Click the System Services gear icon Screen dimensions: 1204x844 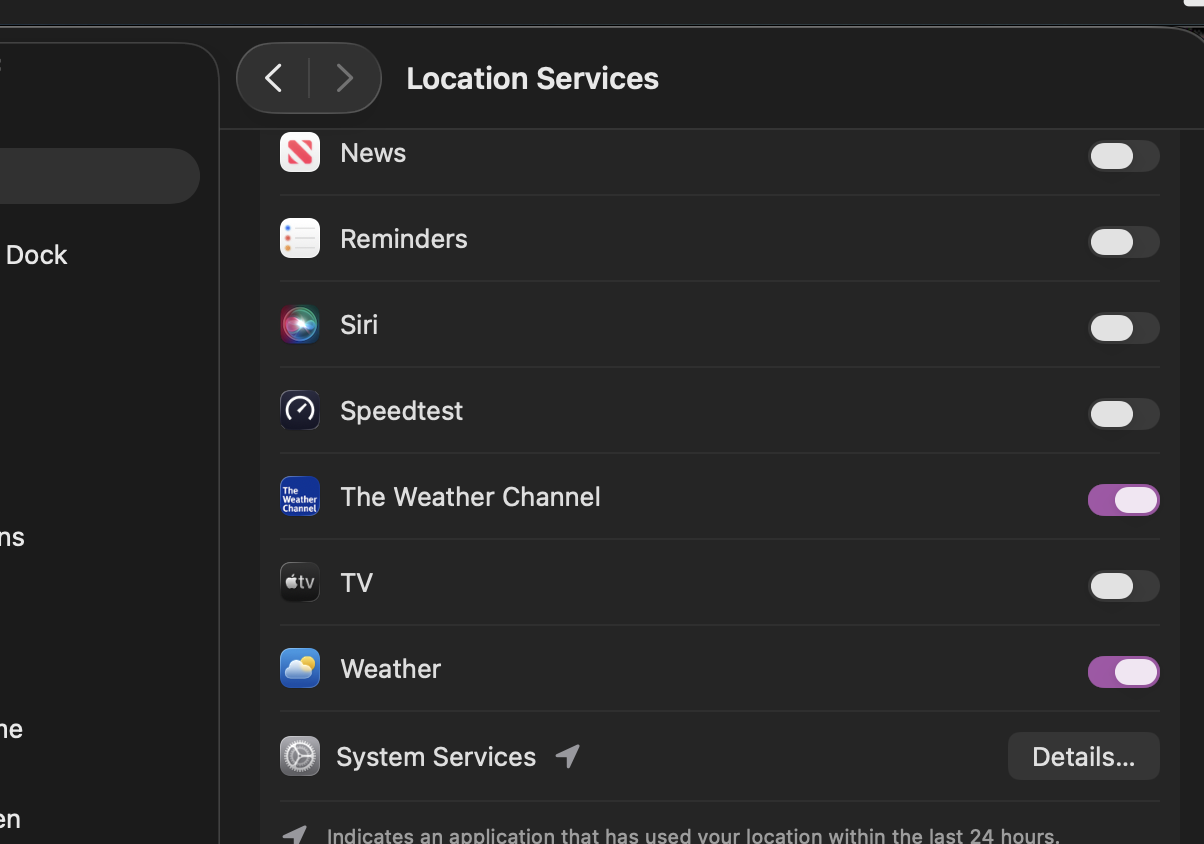[300, 756]
